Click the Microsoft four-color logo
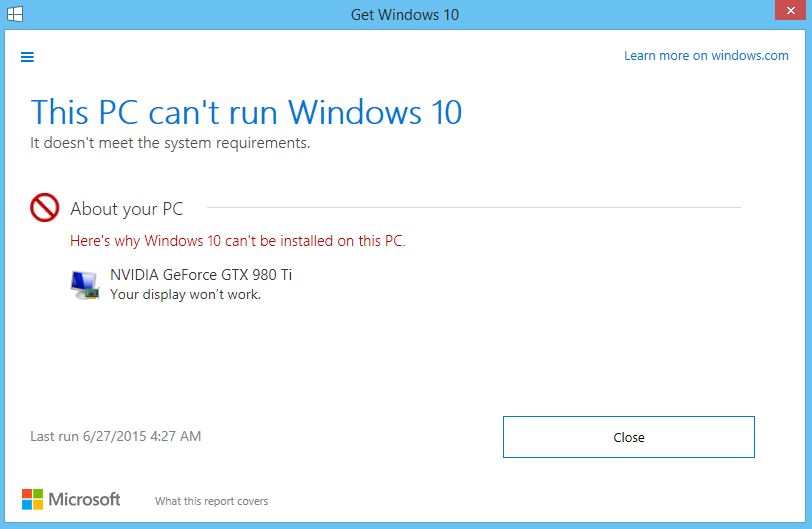812x529 pixels. [33, 499]
